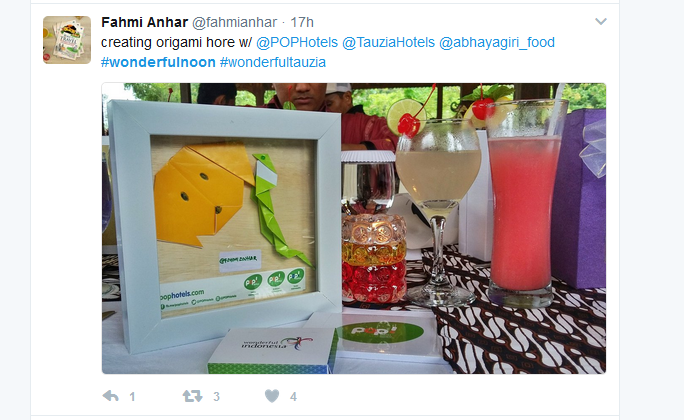Screen dimensions: 684x420
Task: Click the reply count number 1
Action: tap(132, 396)
